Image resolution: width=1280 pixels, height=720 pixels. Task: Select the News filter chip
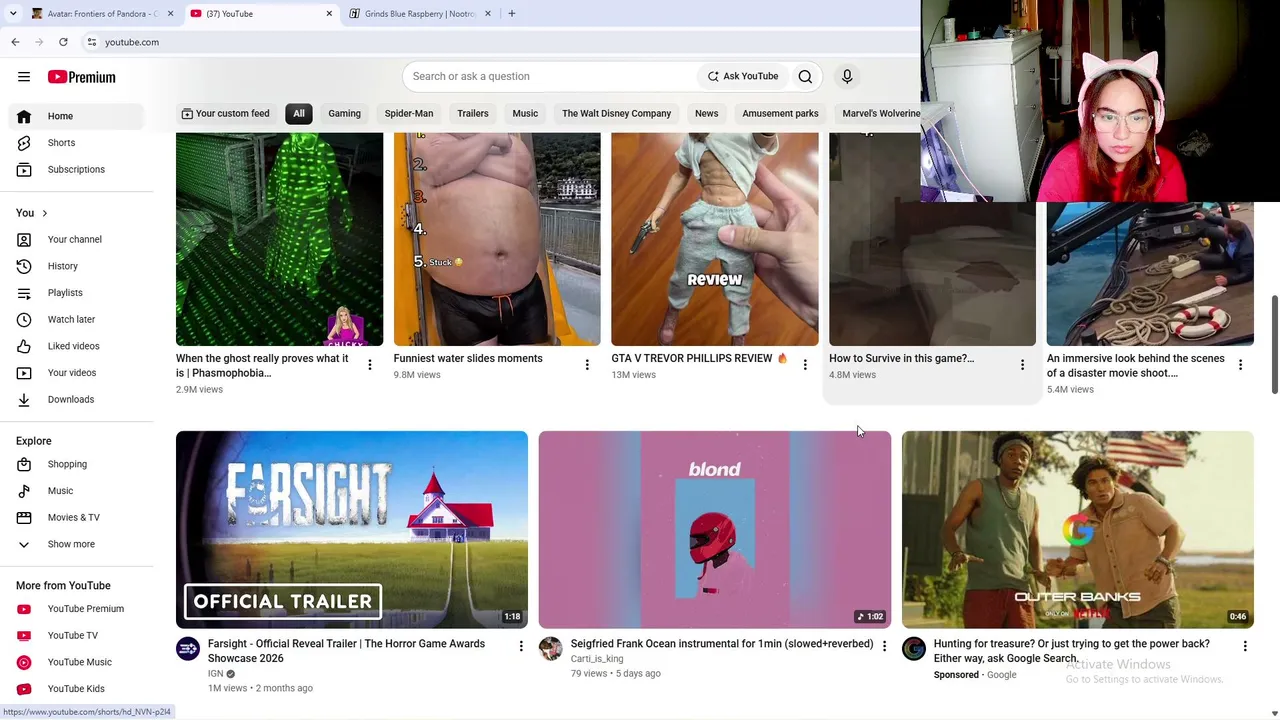click(706, 113)
